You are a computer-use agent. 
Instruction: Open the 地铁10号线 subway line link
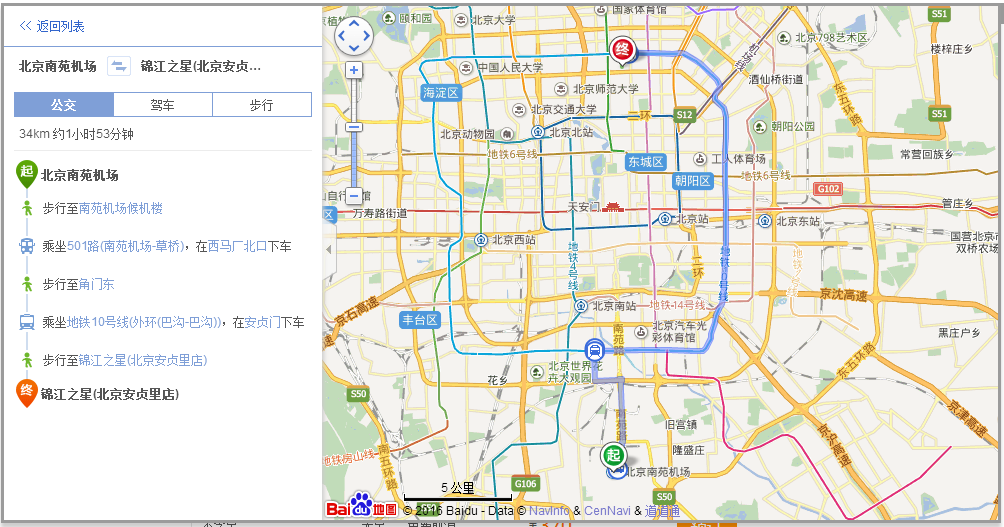pos(144,322)
